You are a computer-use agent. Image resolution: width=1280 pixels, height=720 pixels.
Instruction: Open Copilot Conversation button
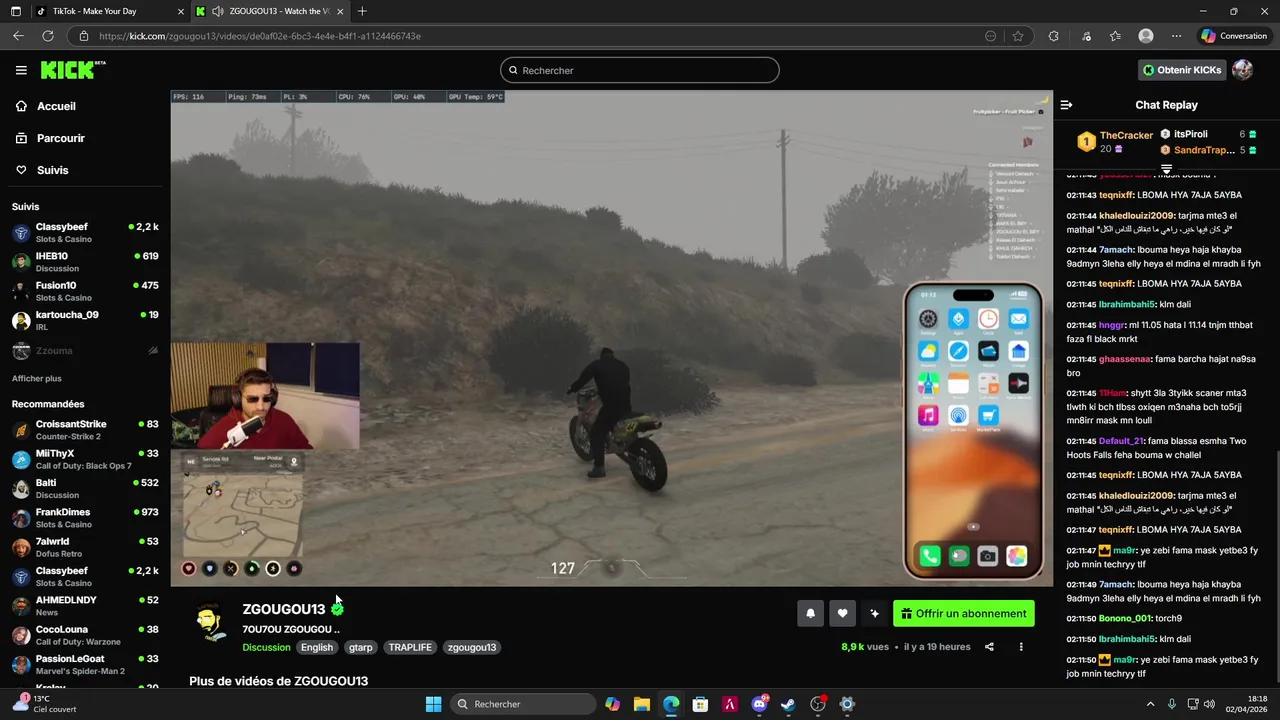pos(1234,36)
